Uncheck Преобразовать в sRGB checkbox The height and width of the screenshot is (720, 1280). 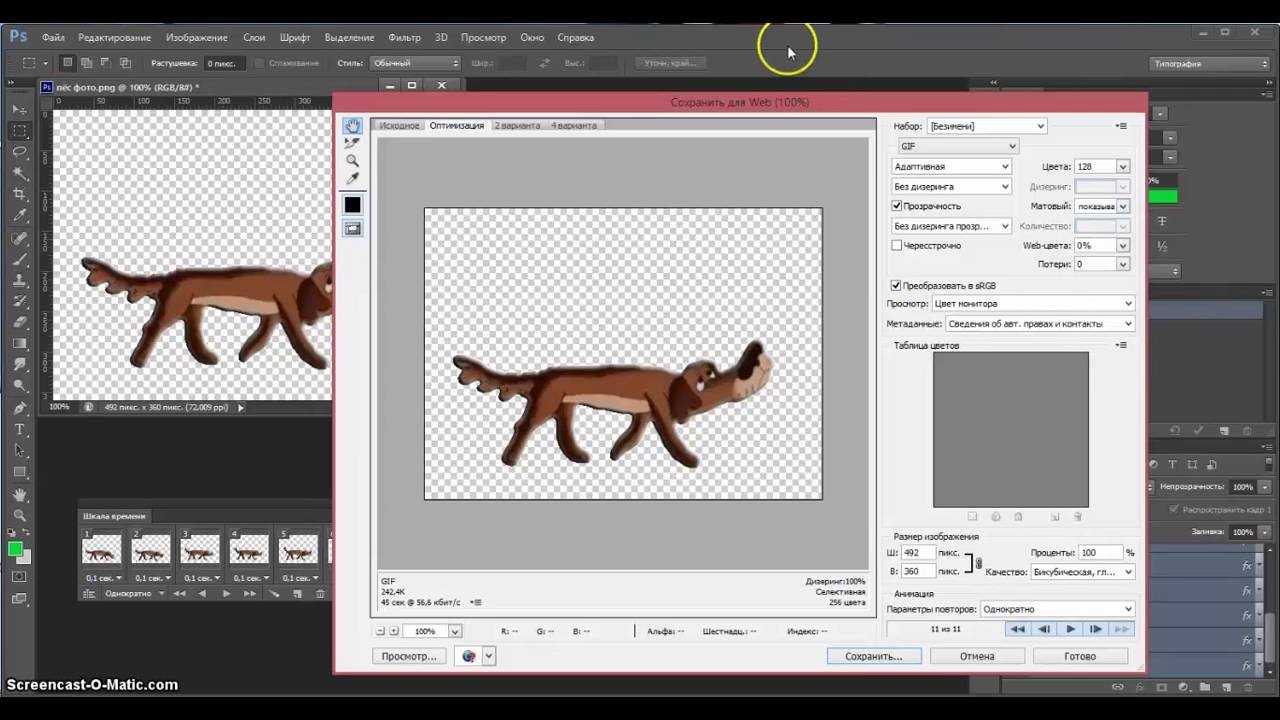897,285
